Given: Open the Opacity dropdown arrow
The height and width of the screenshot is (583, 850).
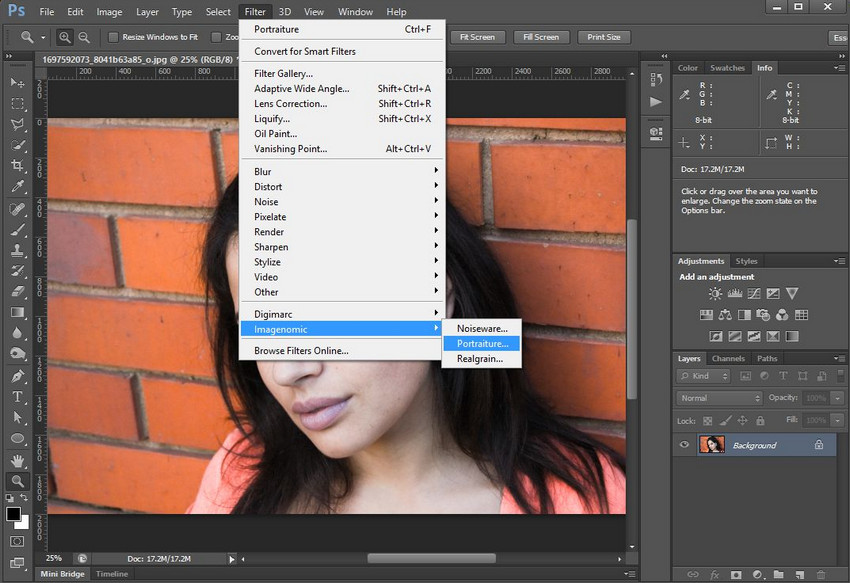Looking at the screenshot, I should (x=838, y=398).
